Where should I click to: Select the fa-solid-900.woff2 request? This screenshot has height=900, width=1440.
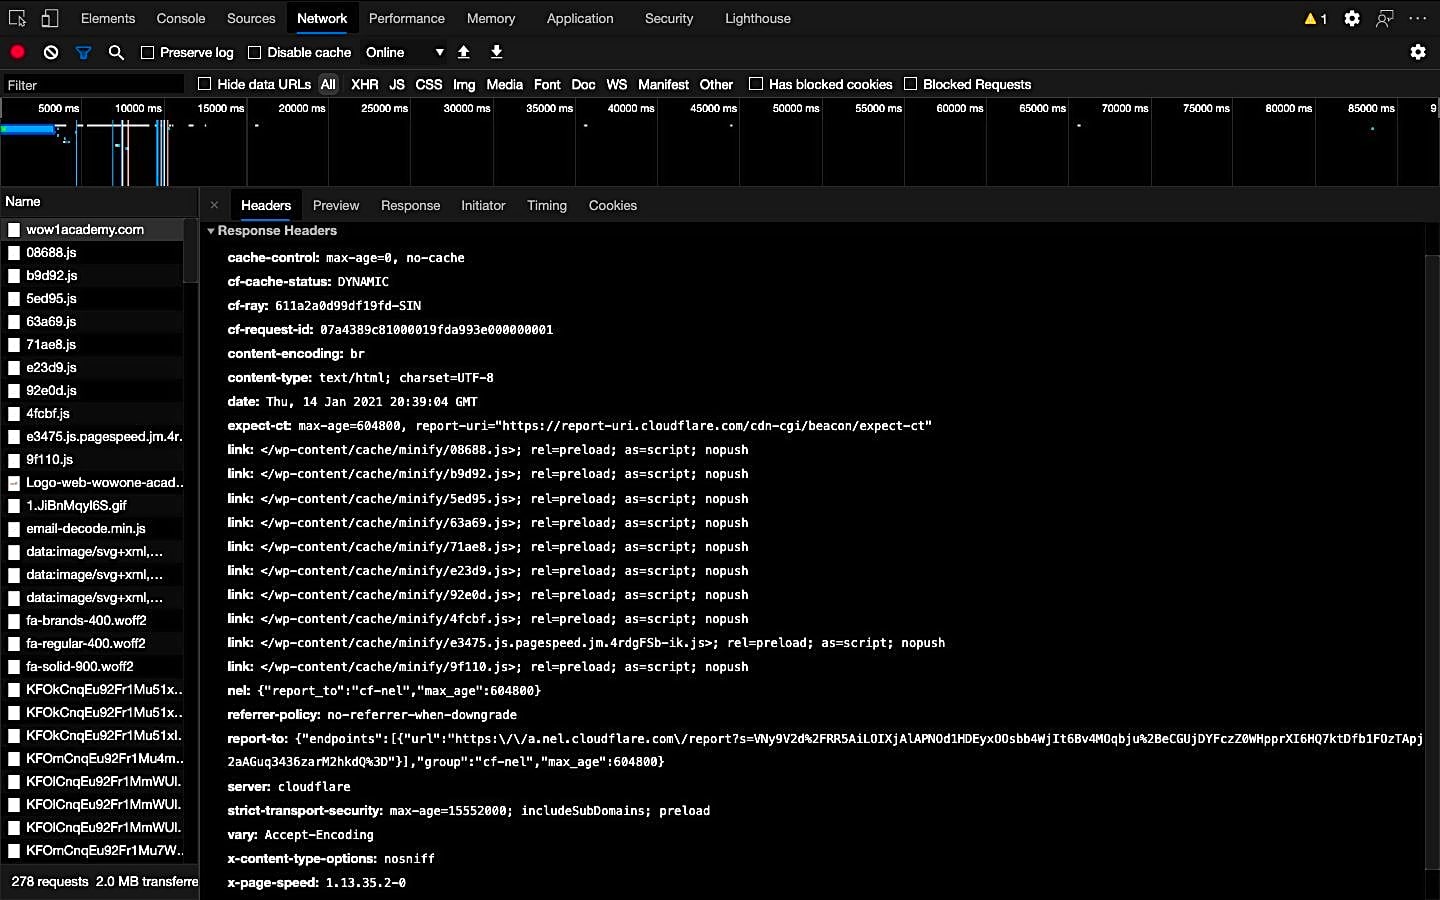tap(92, 667)
